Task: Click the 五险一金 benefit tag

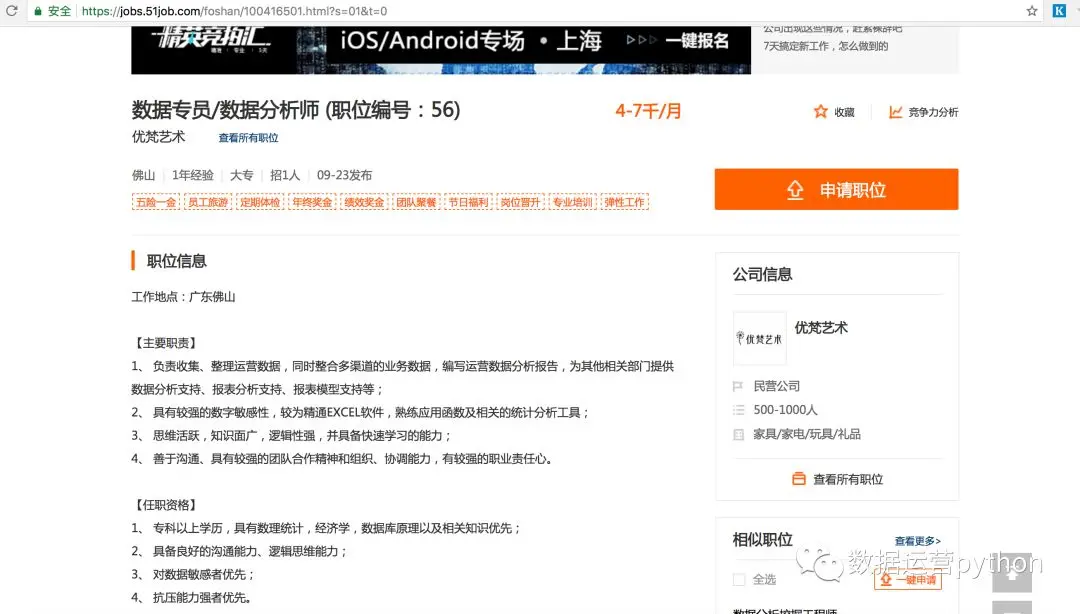Action: point(156,202)
